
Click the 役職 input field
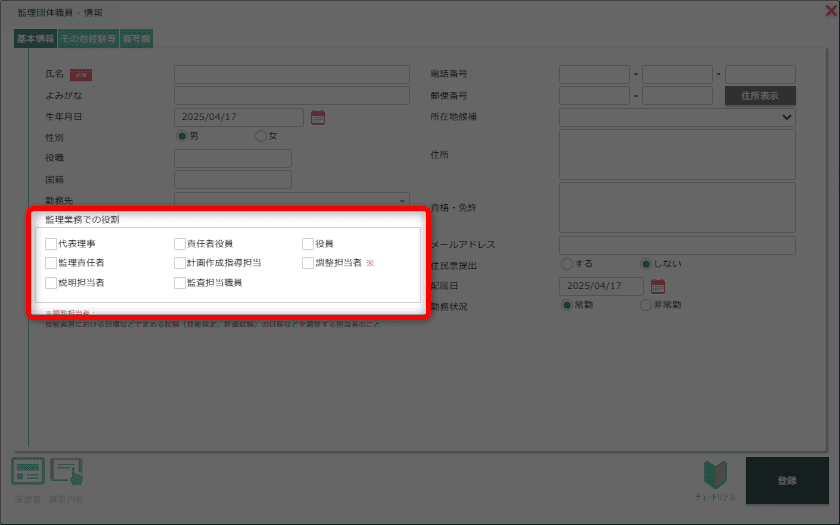point(233,159)
